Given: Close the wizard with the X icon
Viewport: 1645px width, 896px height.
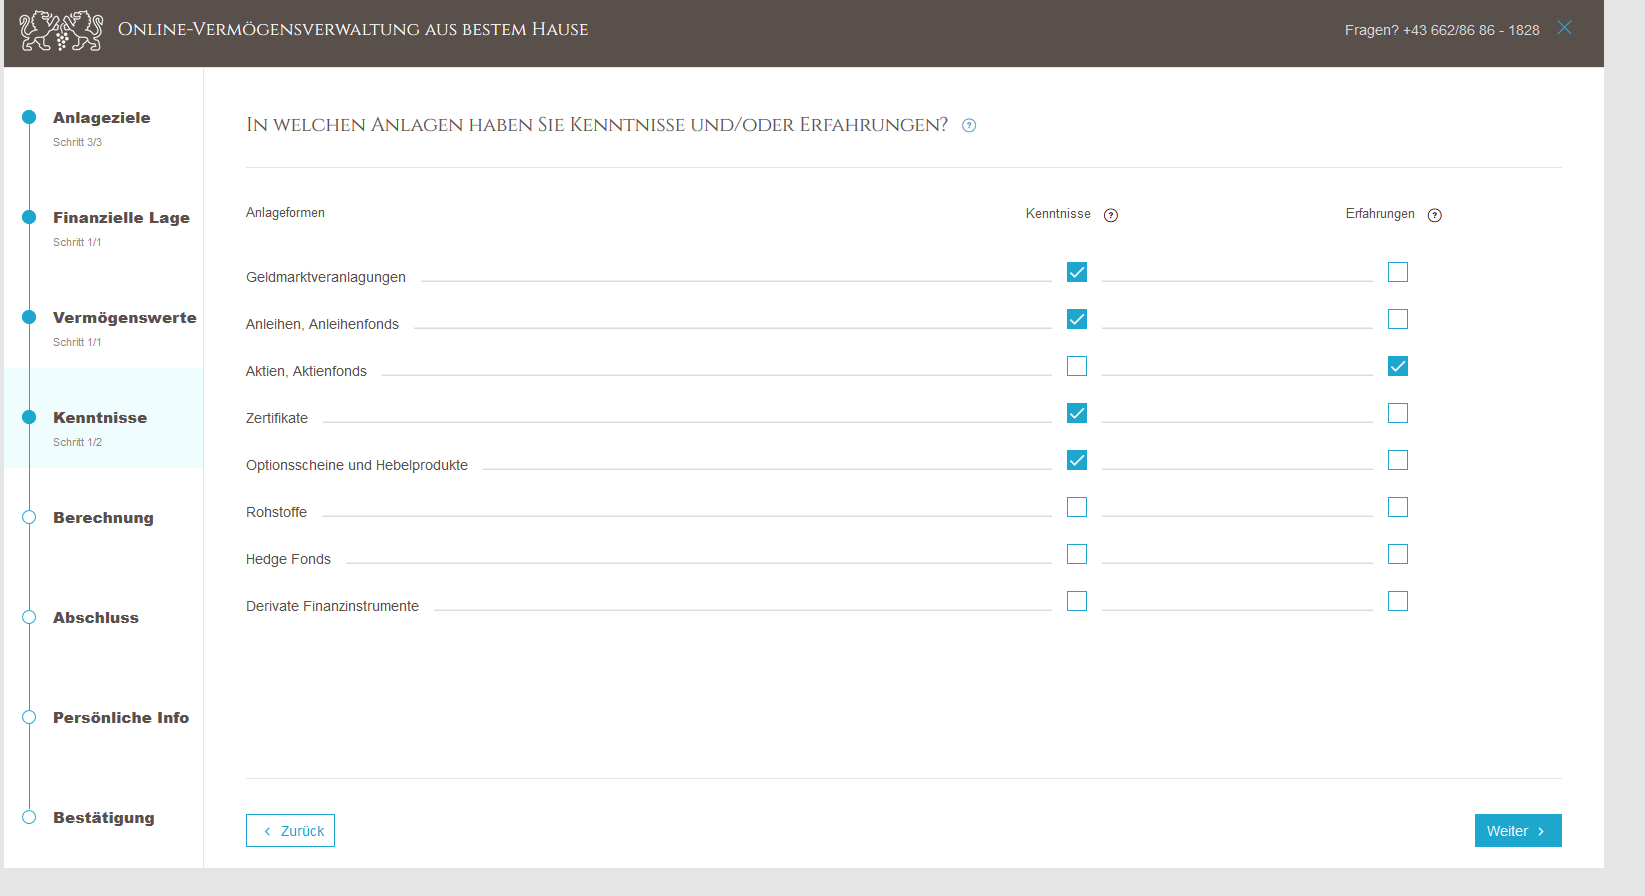Looking at the screenshot, I should (x=1564, y=28).
